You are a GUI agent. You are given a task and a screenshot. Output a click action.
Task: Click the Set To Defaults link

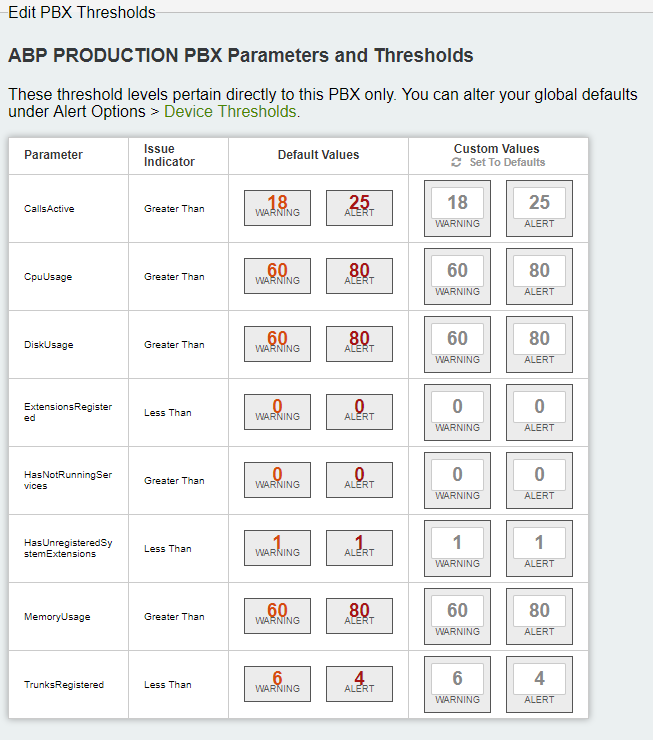507,162
